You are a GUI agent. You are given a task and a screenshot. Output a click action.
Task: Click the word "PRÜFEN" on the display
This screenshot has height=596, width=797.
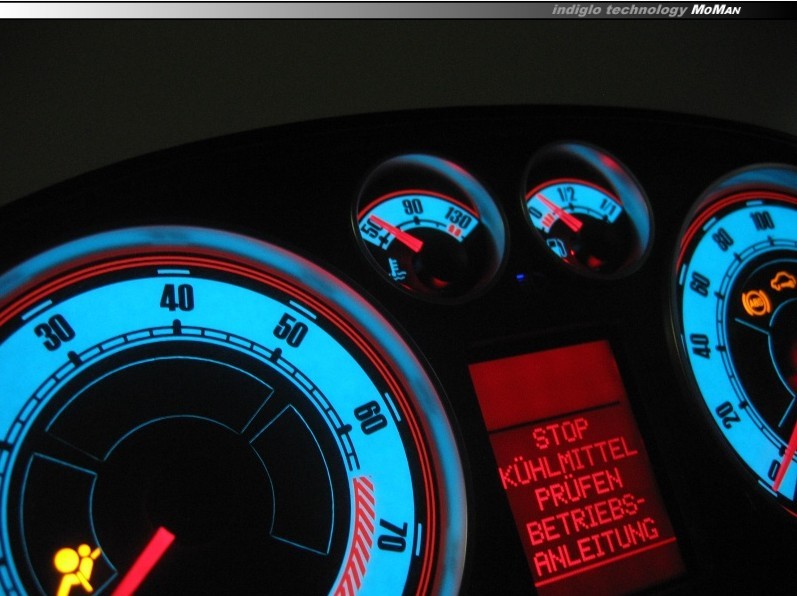579,489
